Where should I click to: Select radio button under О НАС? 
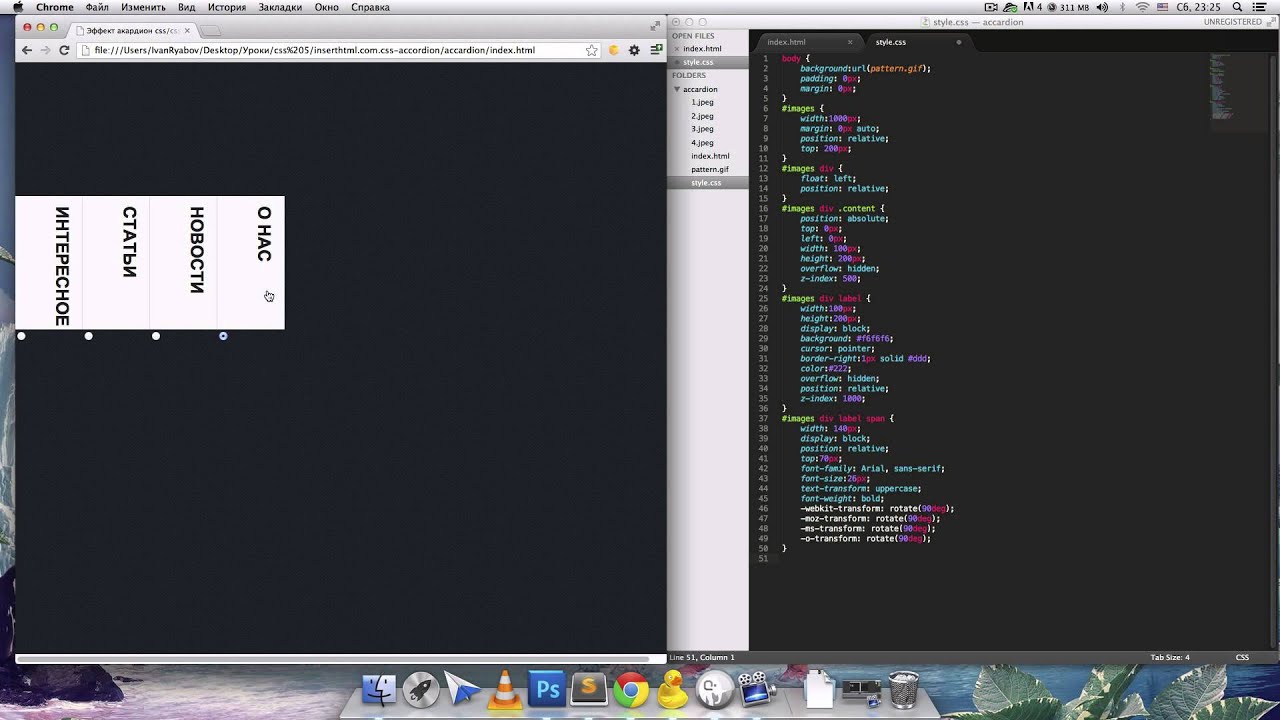223,336
